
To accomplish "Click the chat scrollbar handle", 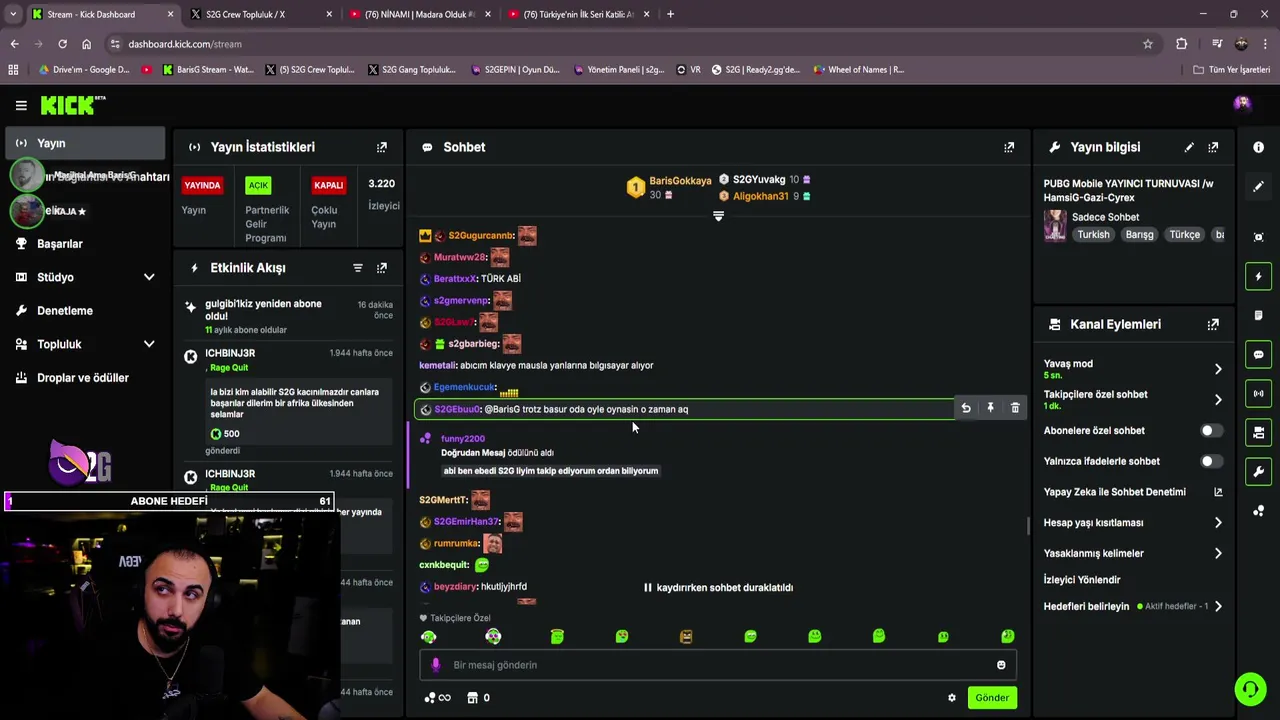I will point(1029,525).
